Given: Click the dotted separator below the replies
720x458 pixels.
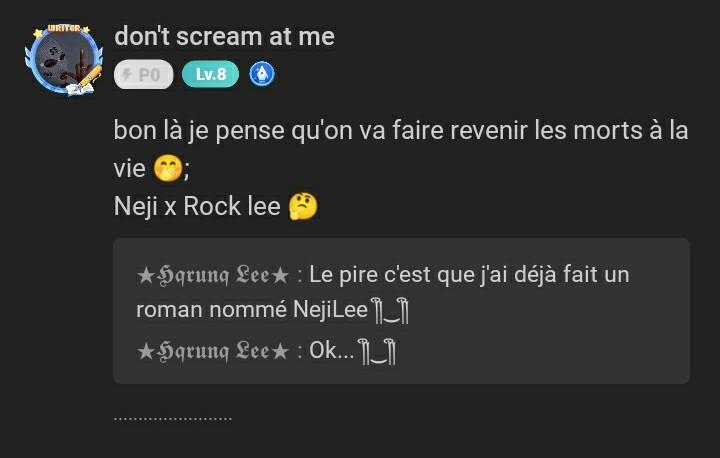Looking at the screenshot, I should 172,418.
